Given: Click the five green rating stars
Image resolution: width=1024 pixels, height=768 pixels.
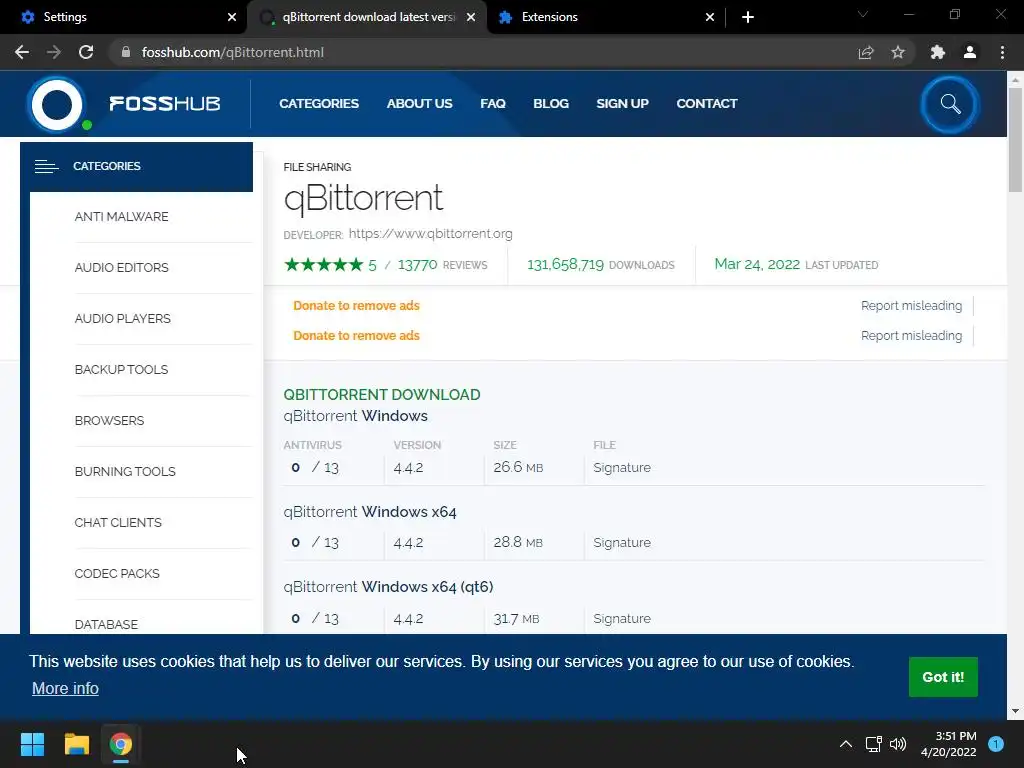Looking at the screenshot, I should (x=323, y=264).
